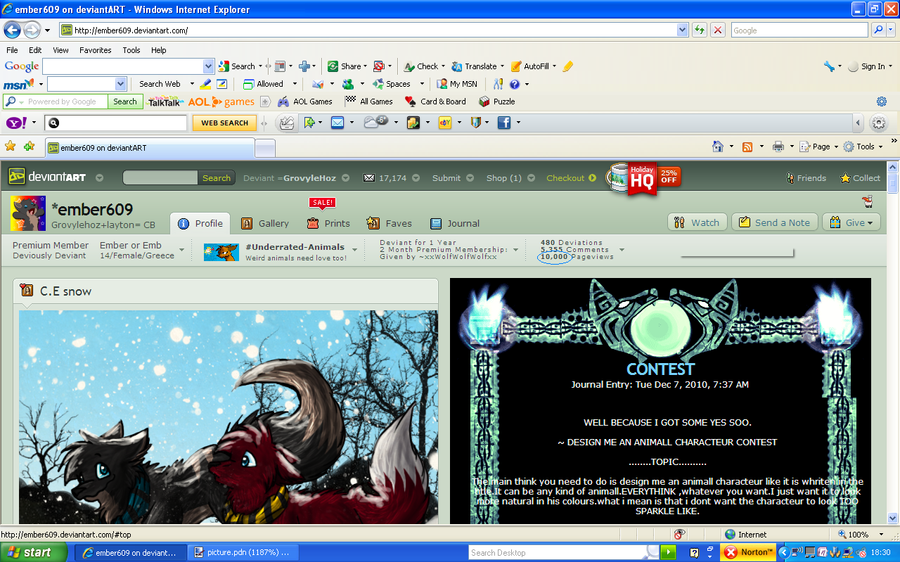Open the #Underrated-Animals group link
Screen dimensions: 900x562
pyautogui.click(x=295, y=247)
